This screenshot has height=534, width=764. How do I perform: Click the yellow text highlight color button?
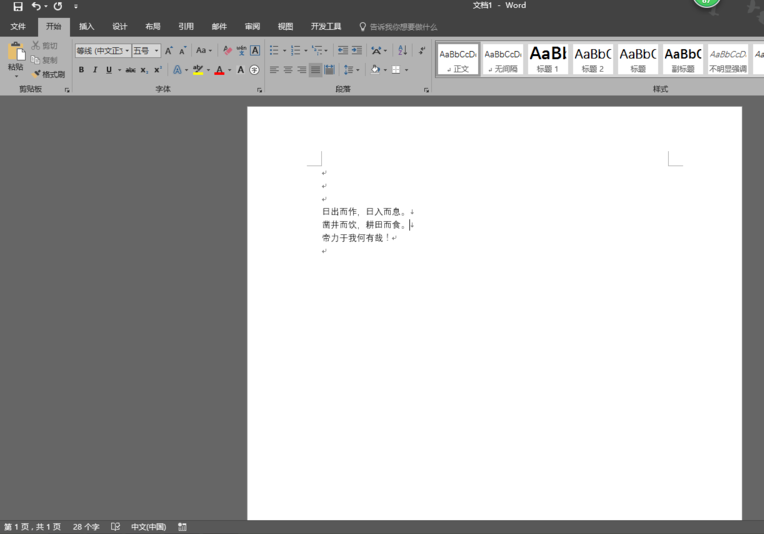pos(198,70)
